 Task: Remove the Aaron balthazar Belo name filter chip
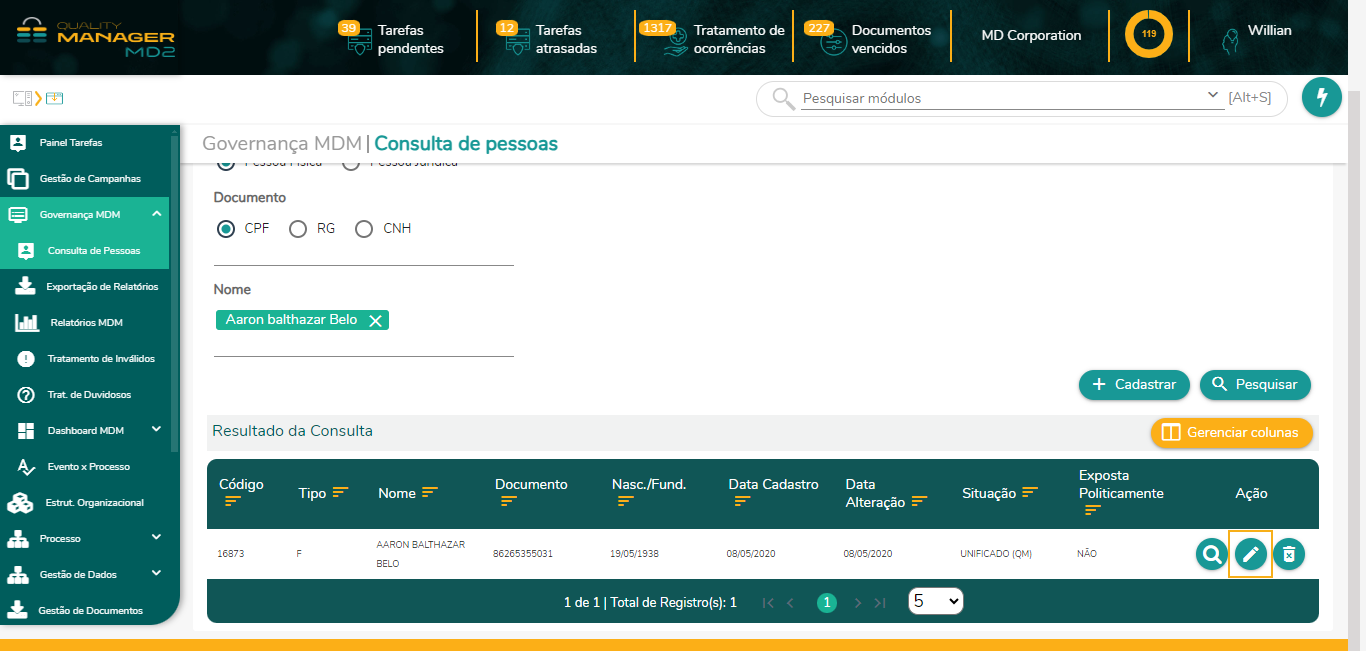pyautogui.click(x=375, y=321)
